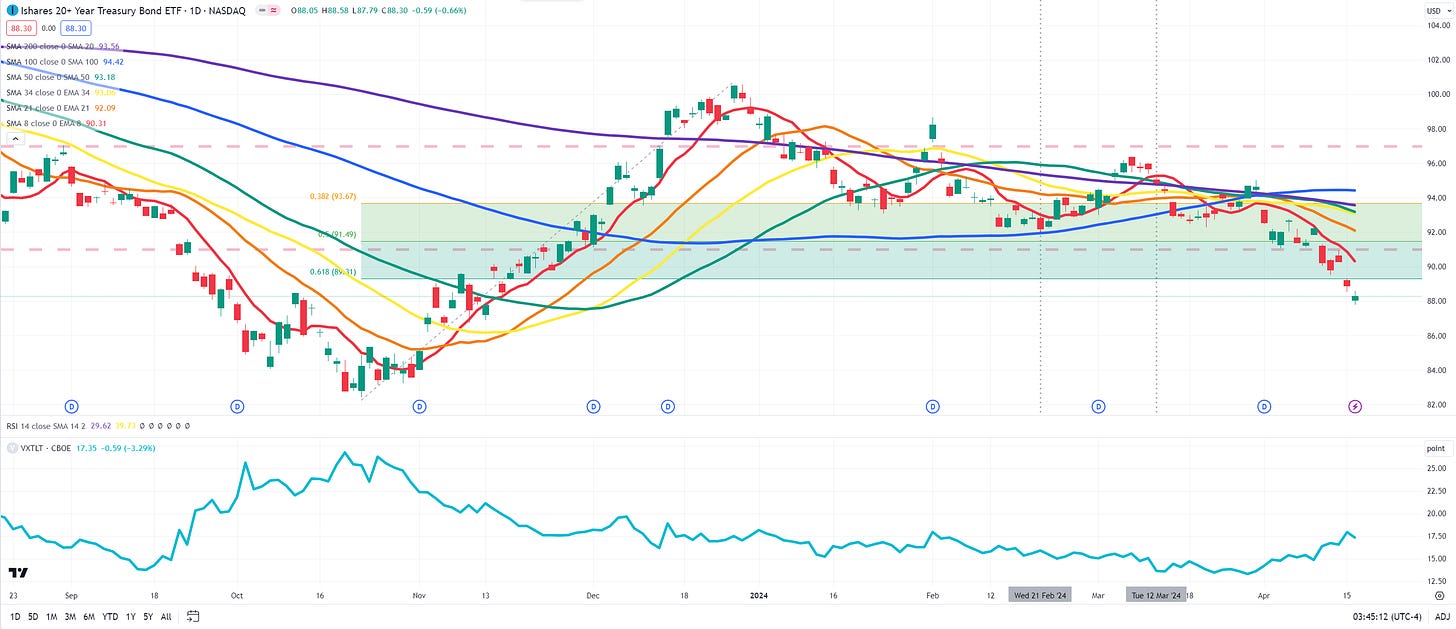The height and width of the screenshot is (629, 1456).
Task: Open the point unit selector on the VXTLT pane
Action: tap(1436, 450)
